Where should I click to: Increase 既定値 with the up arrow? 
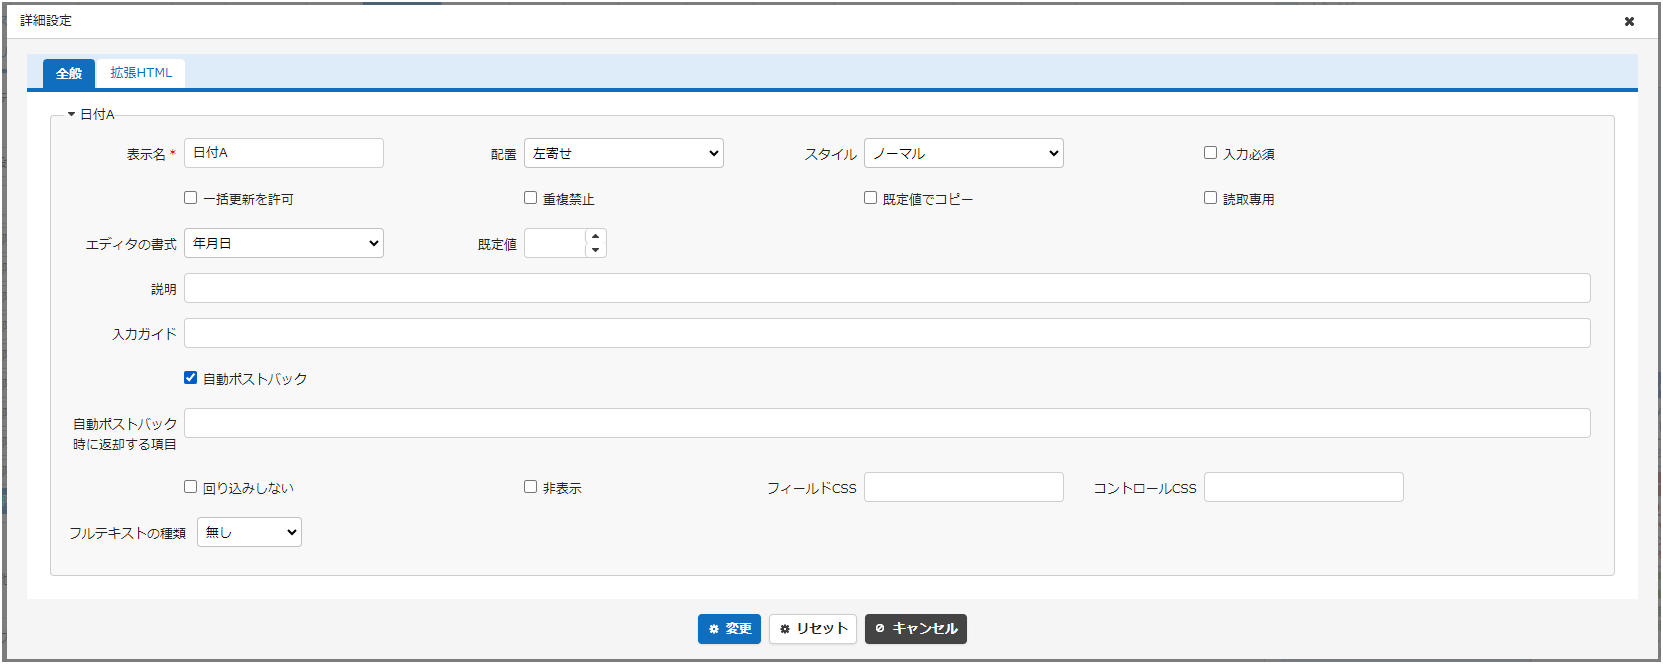point(596,237)
